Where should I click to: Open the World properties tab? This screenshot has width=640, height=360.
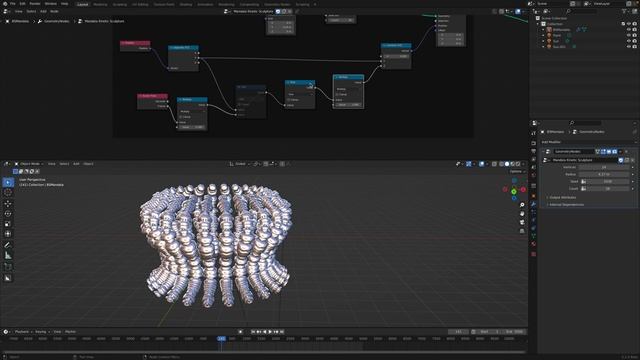click(533, 176)
